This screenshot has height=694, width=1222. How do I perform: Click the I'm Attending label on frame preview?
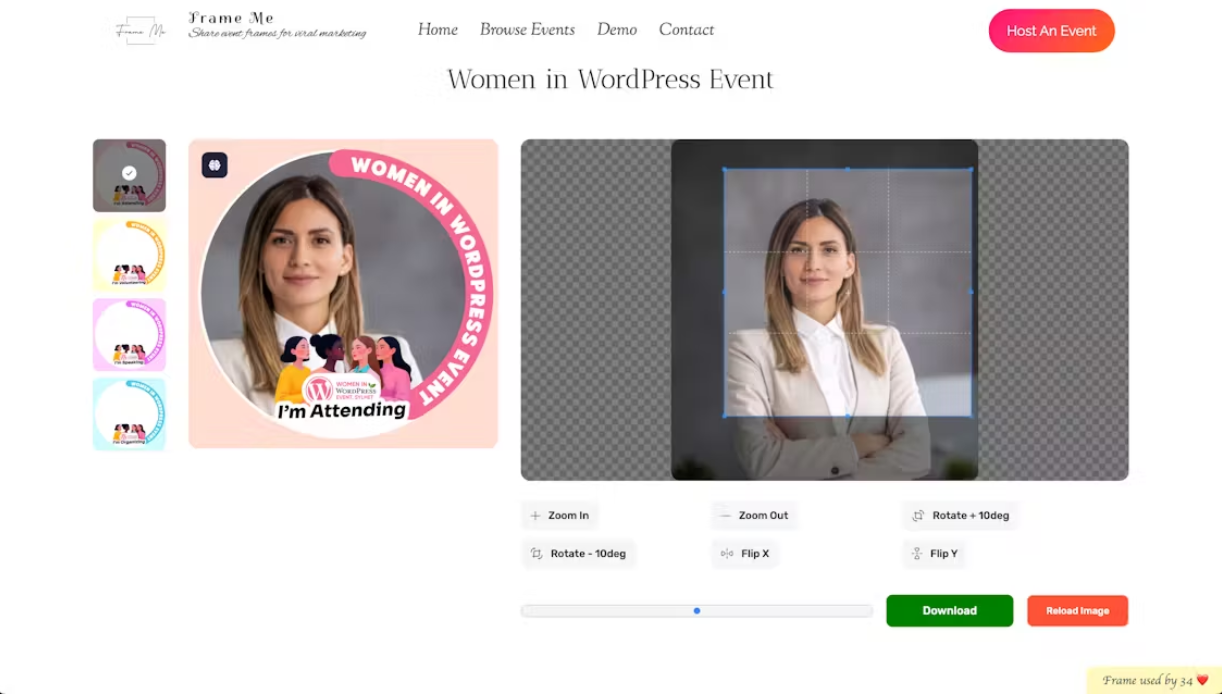tap(342, 411)
